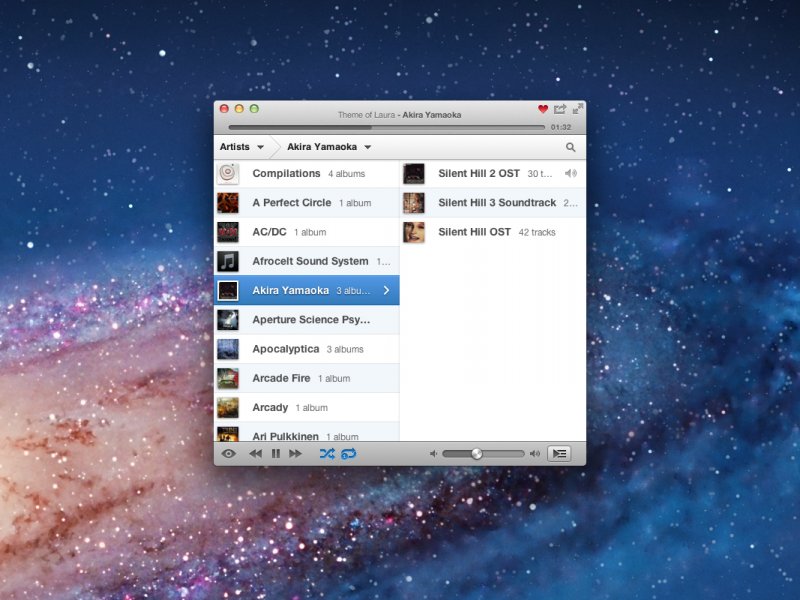Click "42 tracks" count text
The image size is (800, 600).
pyautogui.click(x=537, y=233)
